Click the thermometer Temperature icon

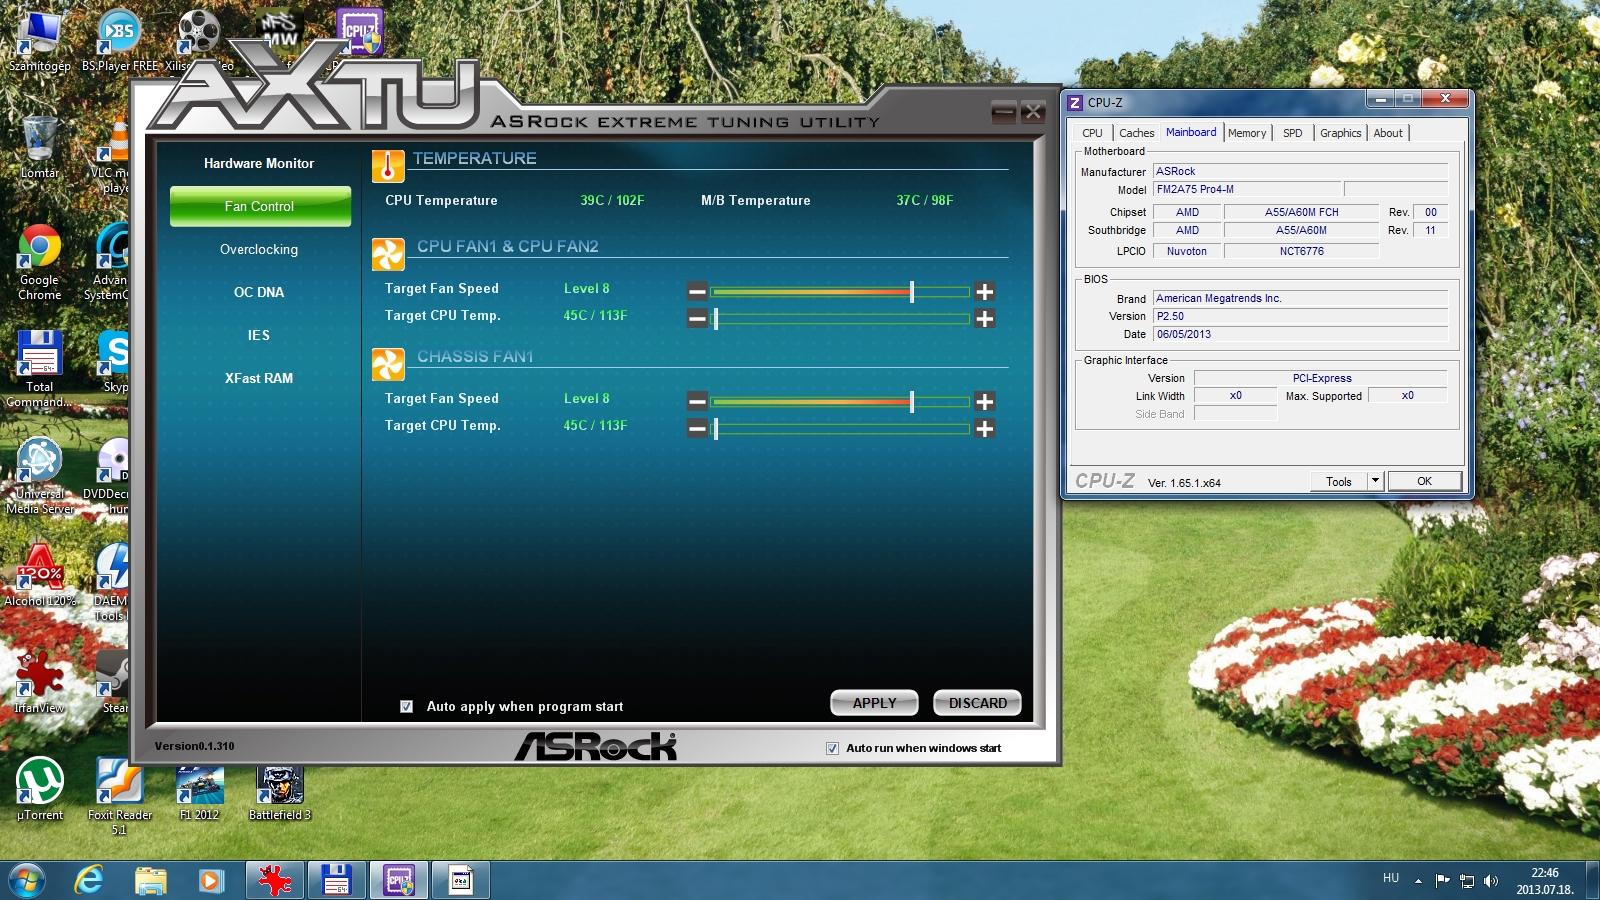388,165
